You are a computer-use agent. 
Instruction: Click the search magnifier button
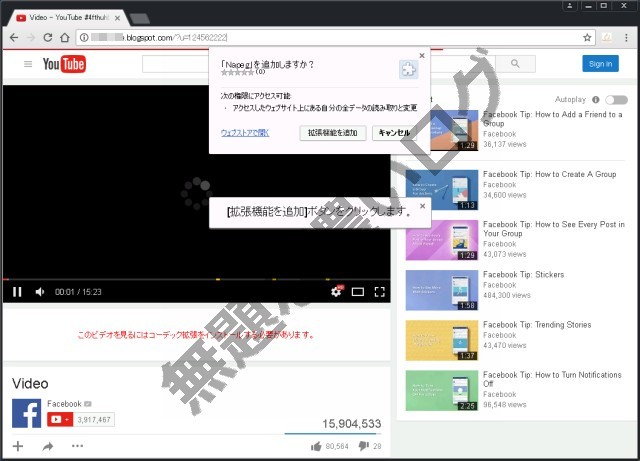pos(515,64)
